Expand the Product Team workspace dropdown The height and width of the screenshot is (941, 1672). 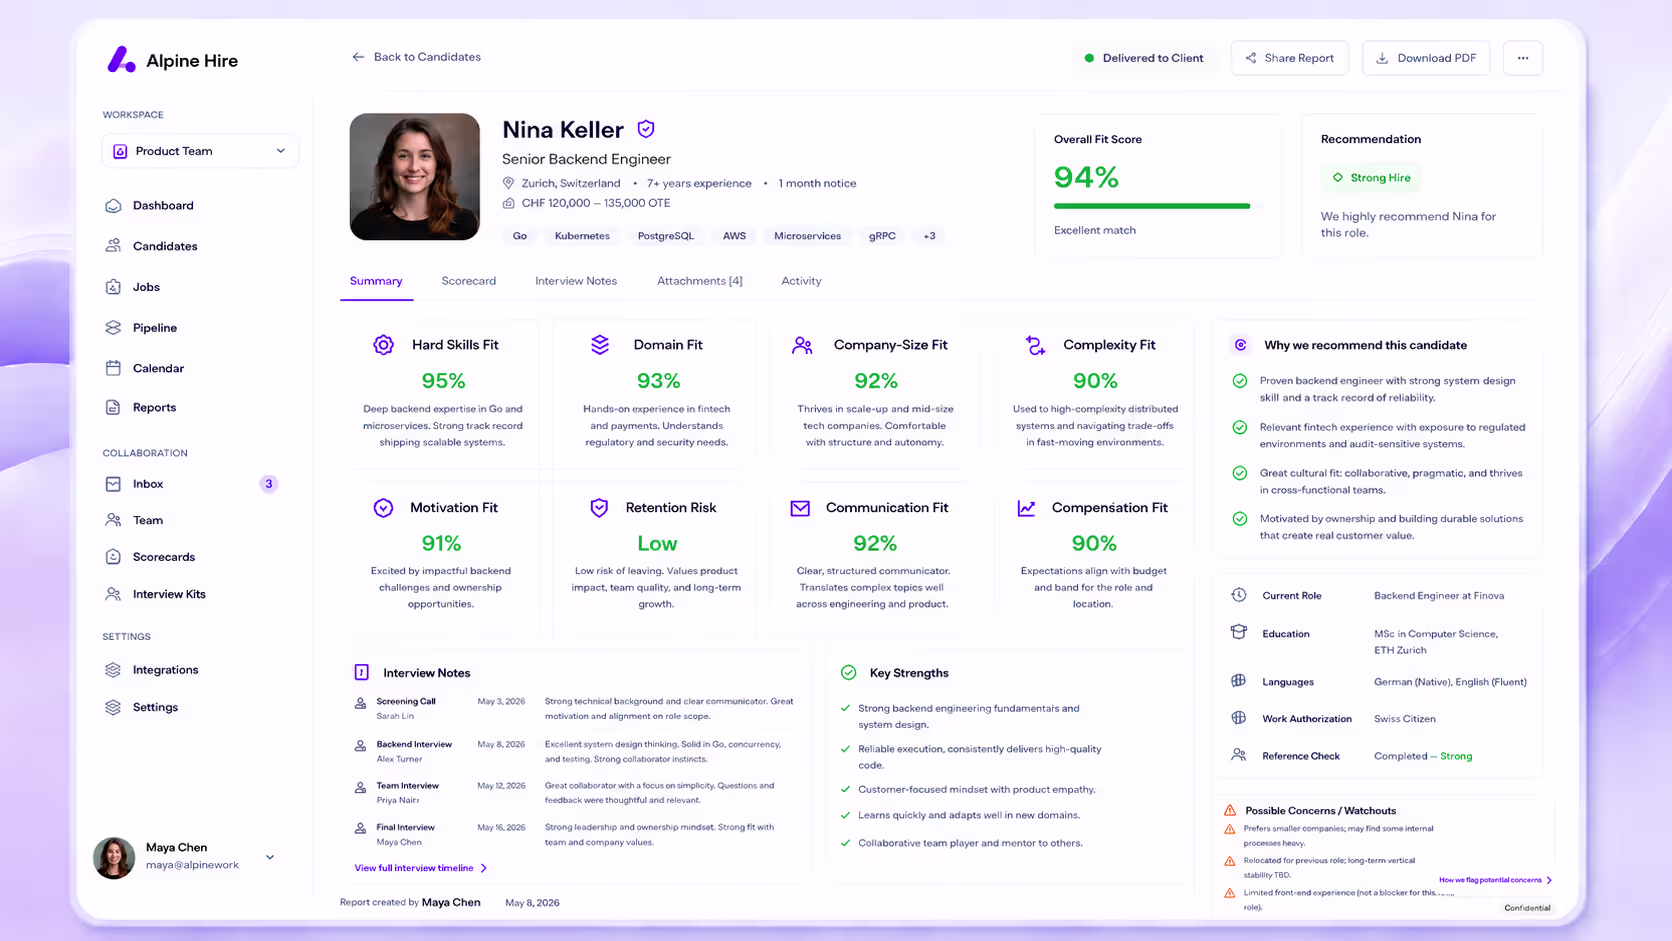point(200,151)
